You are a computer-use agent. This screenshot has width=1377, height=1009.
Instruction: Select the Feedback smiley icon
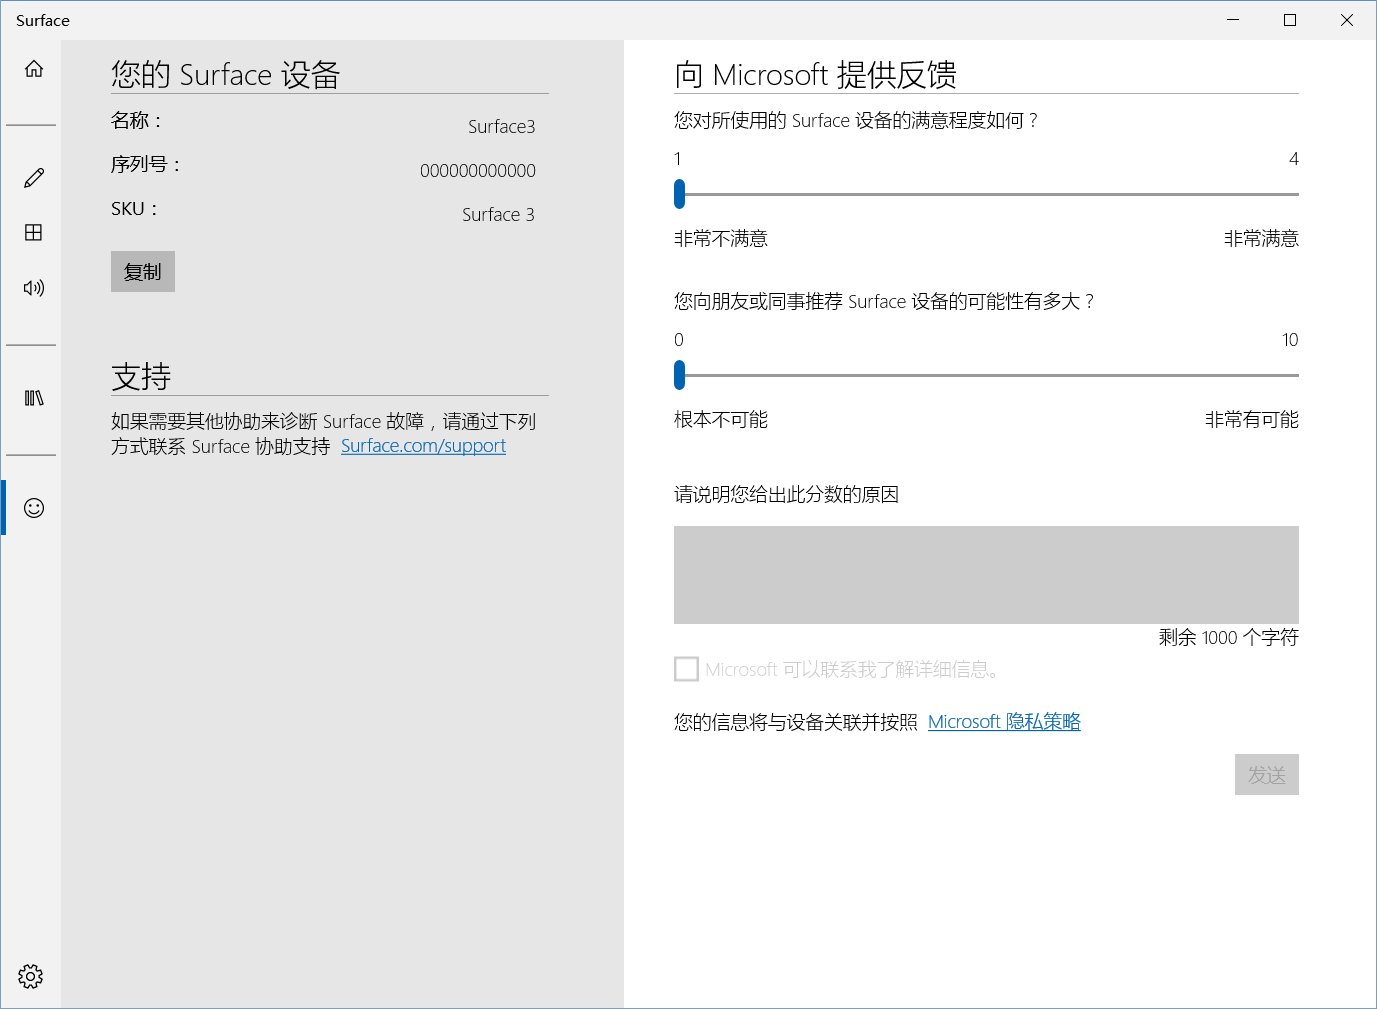point(34,508)
